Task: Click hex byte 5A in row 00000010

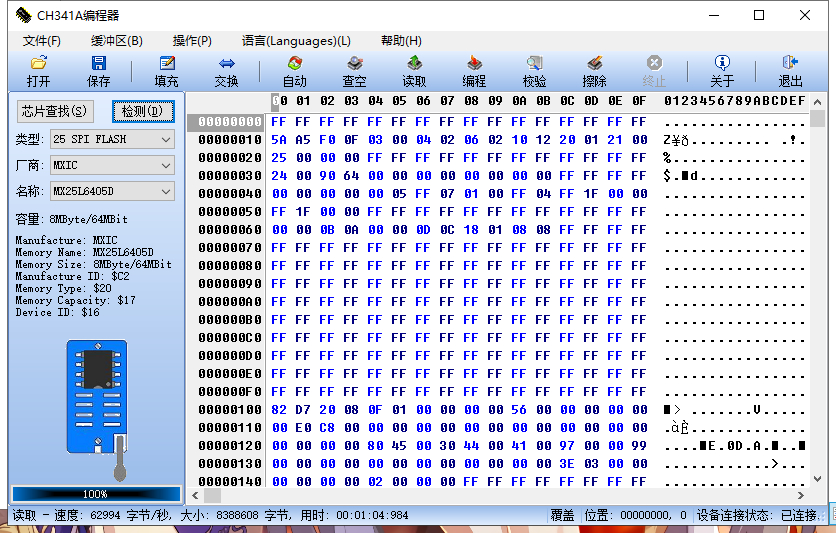Action: coord(279,140)
